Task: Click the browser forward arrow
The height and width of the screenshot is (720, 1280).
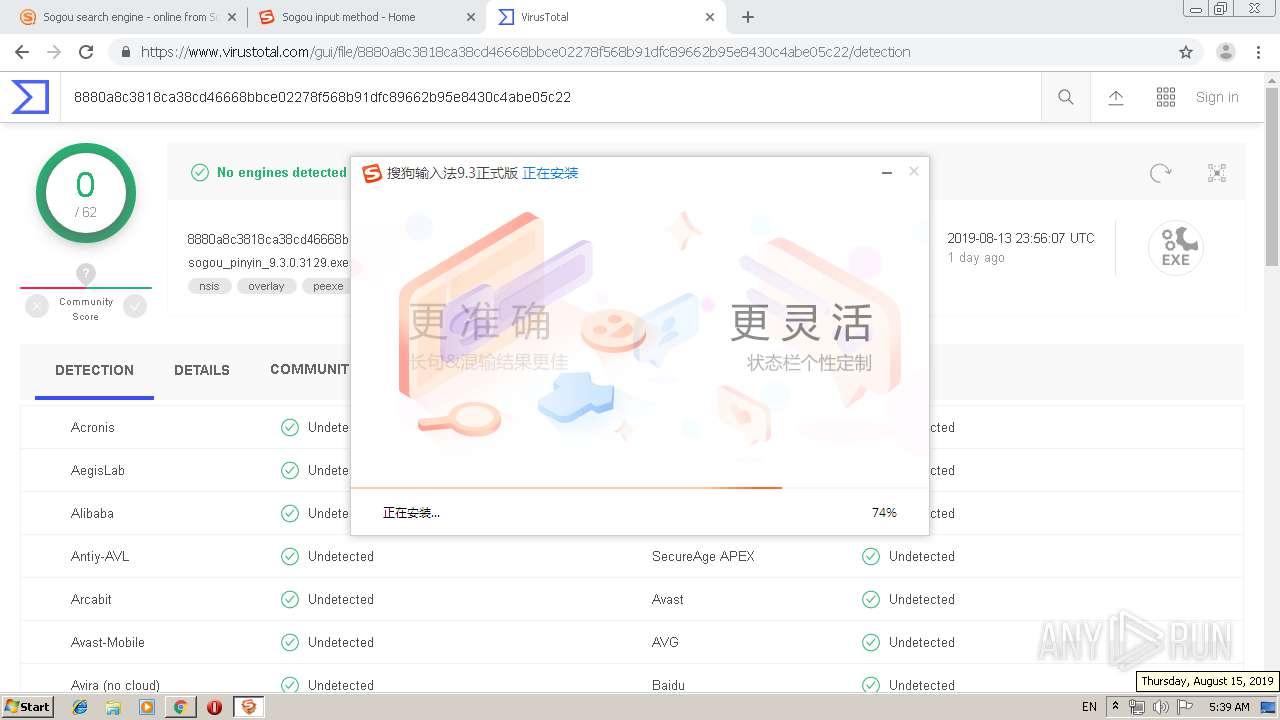Action: [x=54, y=52]
